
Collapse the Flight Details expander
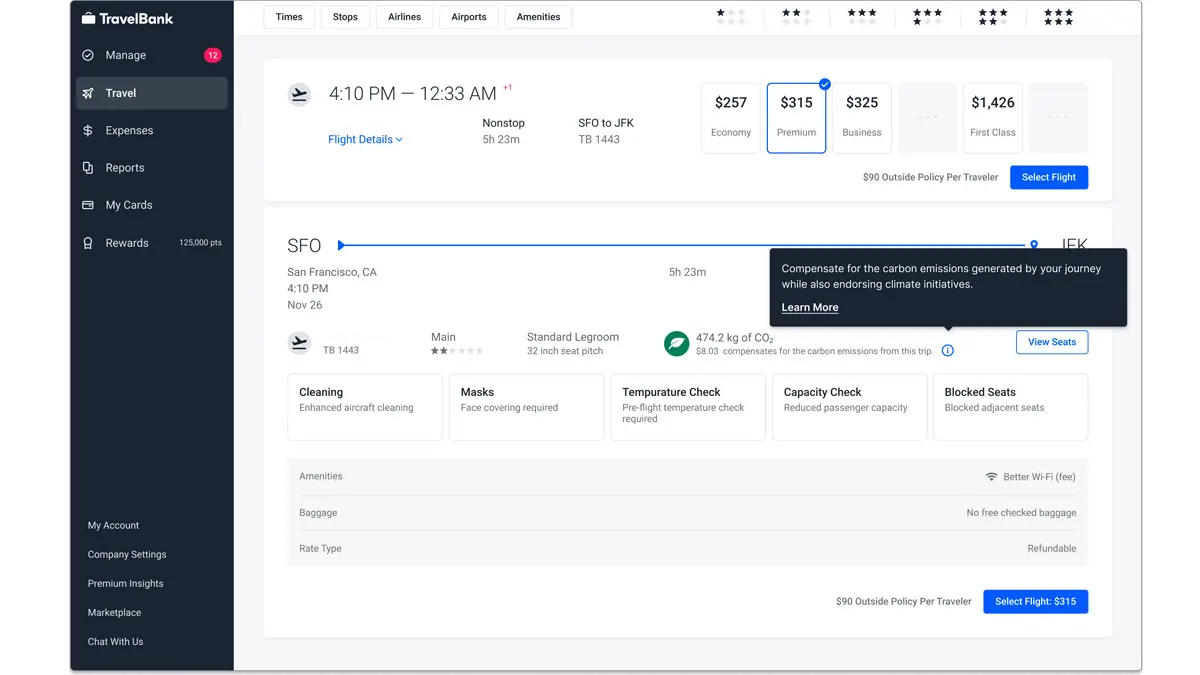[365, 140]
